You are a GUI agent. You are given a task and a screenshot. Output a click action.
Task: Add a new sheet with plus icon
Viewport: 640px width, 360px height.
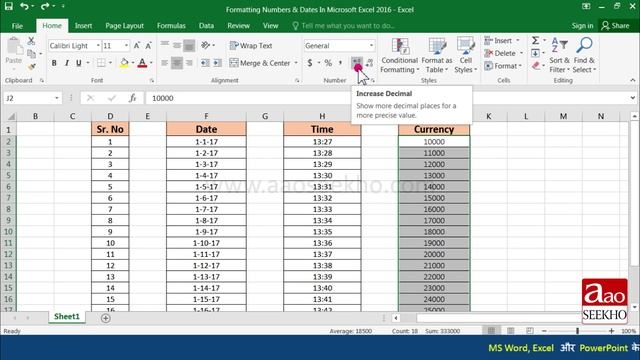click(106, 318)
